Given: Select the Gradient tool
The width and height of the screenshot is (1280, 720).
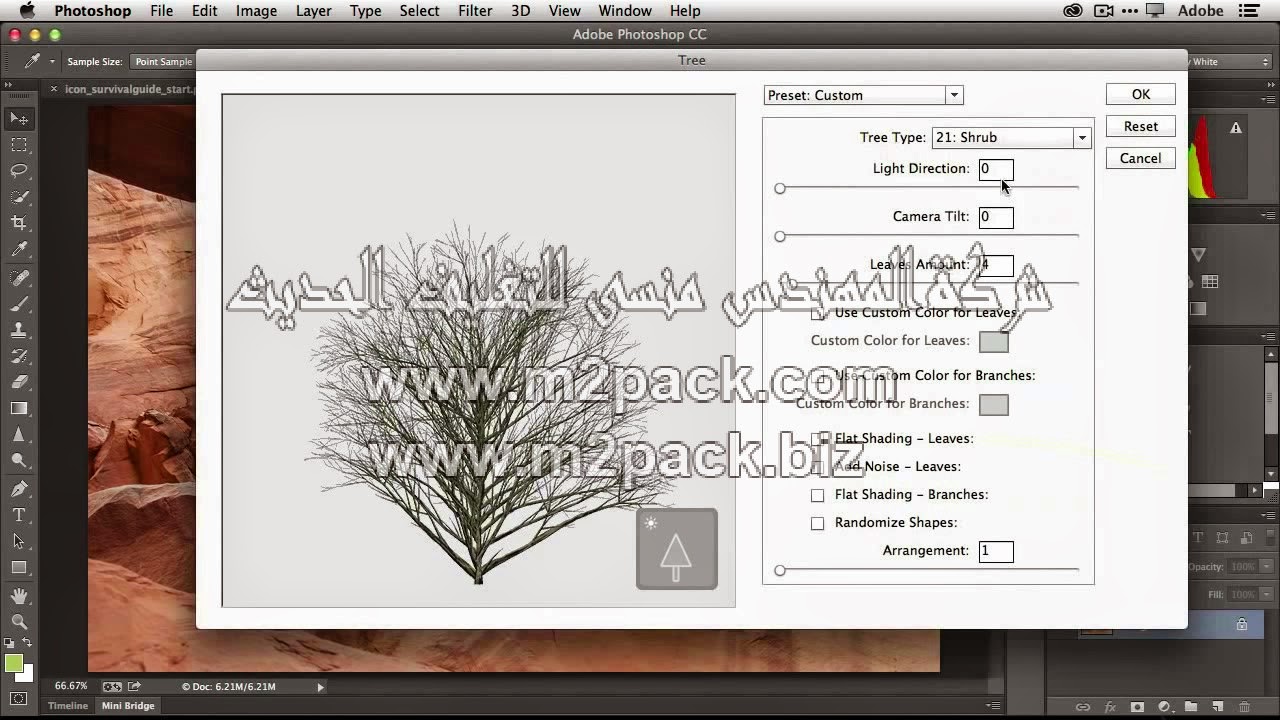Looking at the screenshot, I should [x=19, y=408].
